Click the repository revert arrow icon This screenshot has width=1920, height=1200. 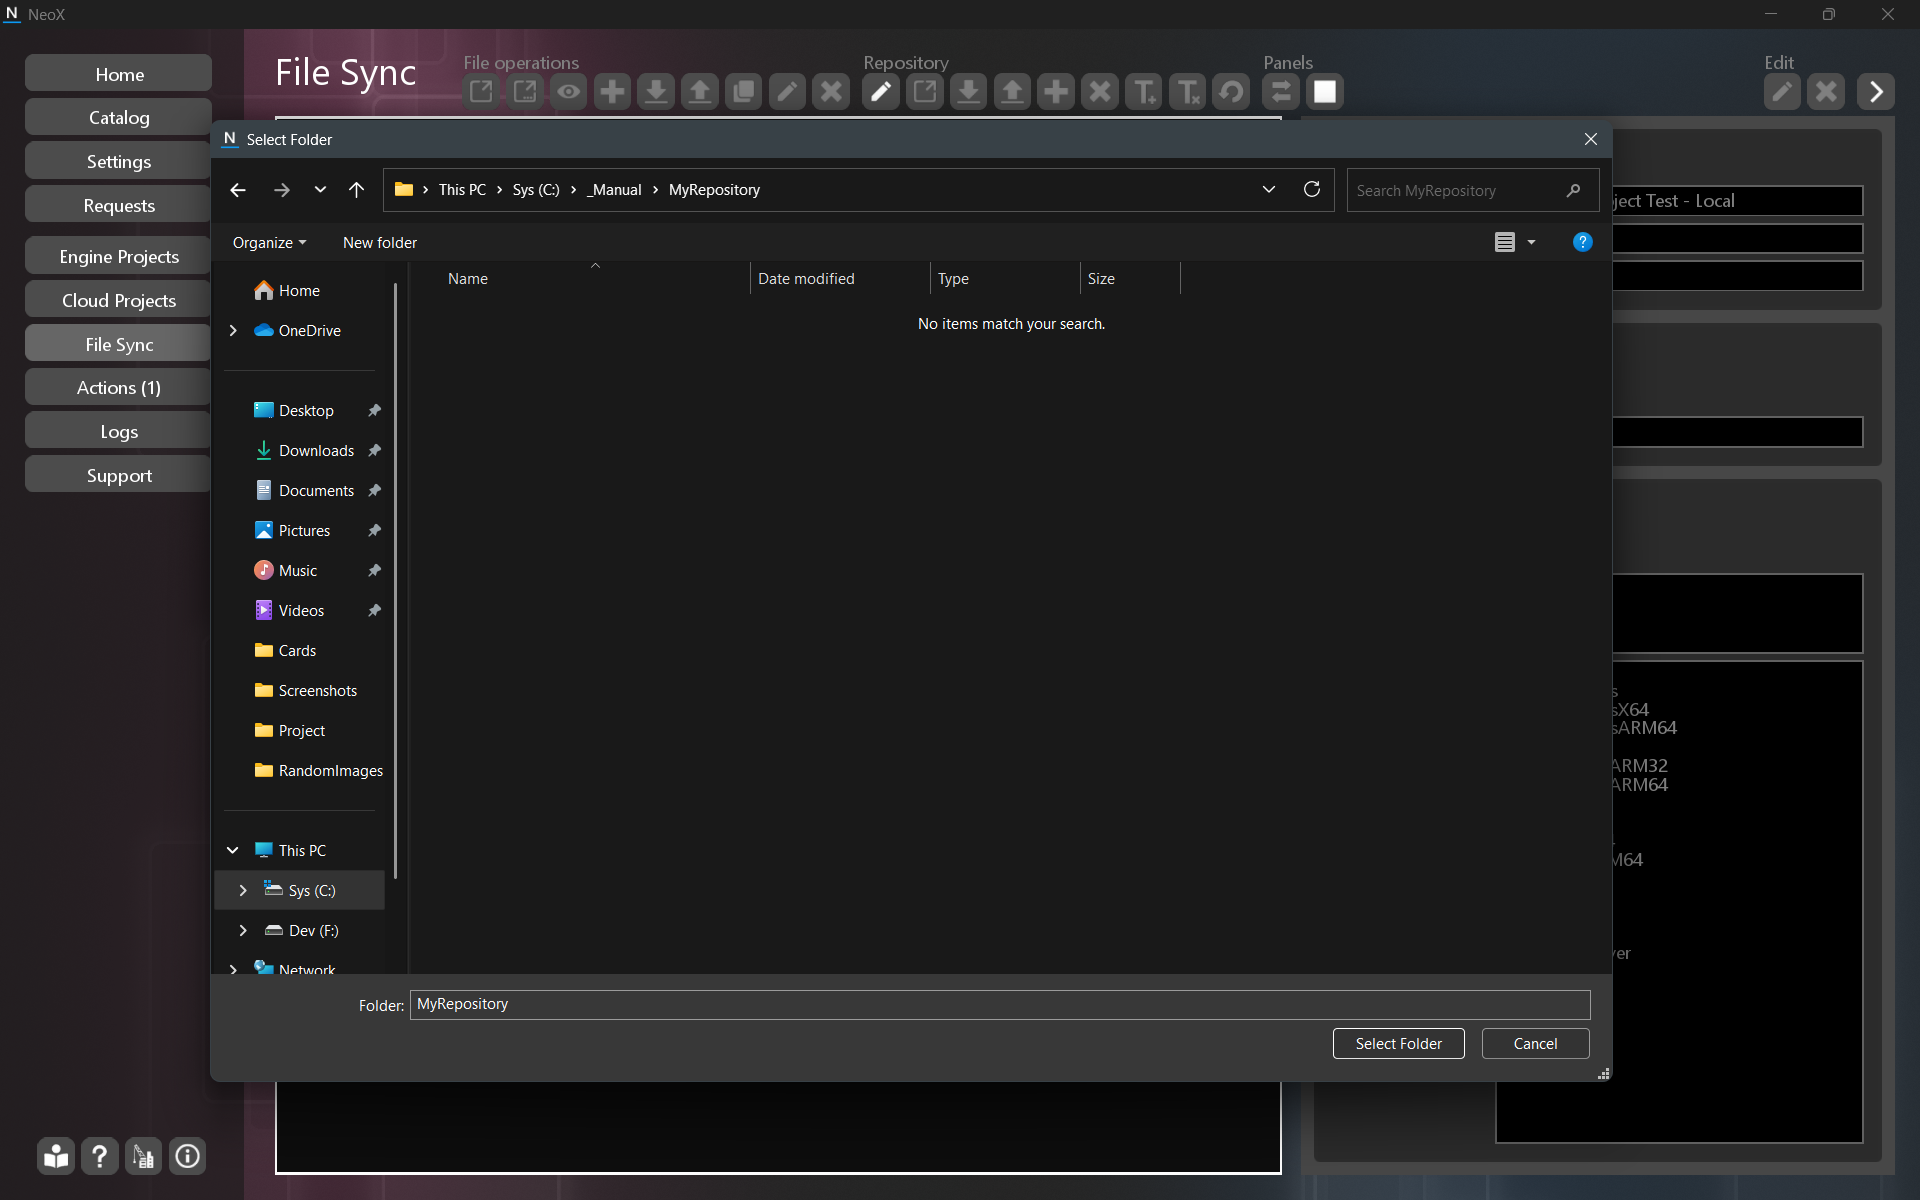point(1232,92)
